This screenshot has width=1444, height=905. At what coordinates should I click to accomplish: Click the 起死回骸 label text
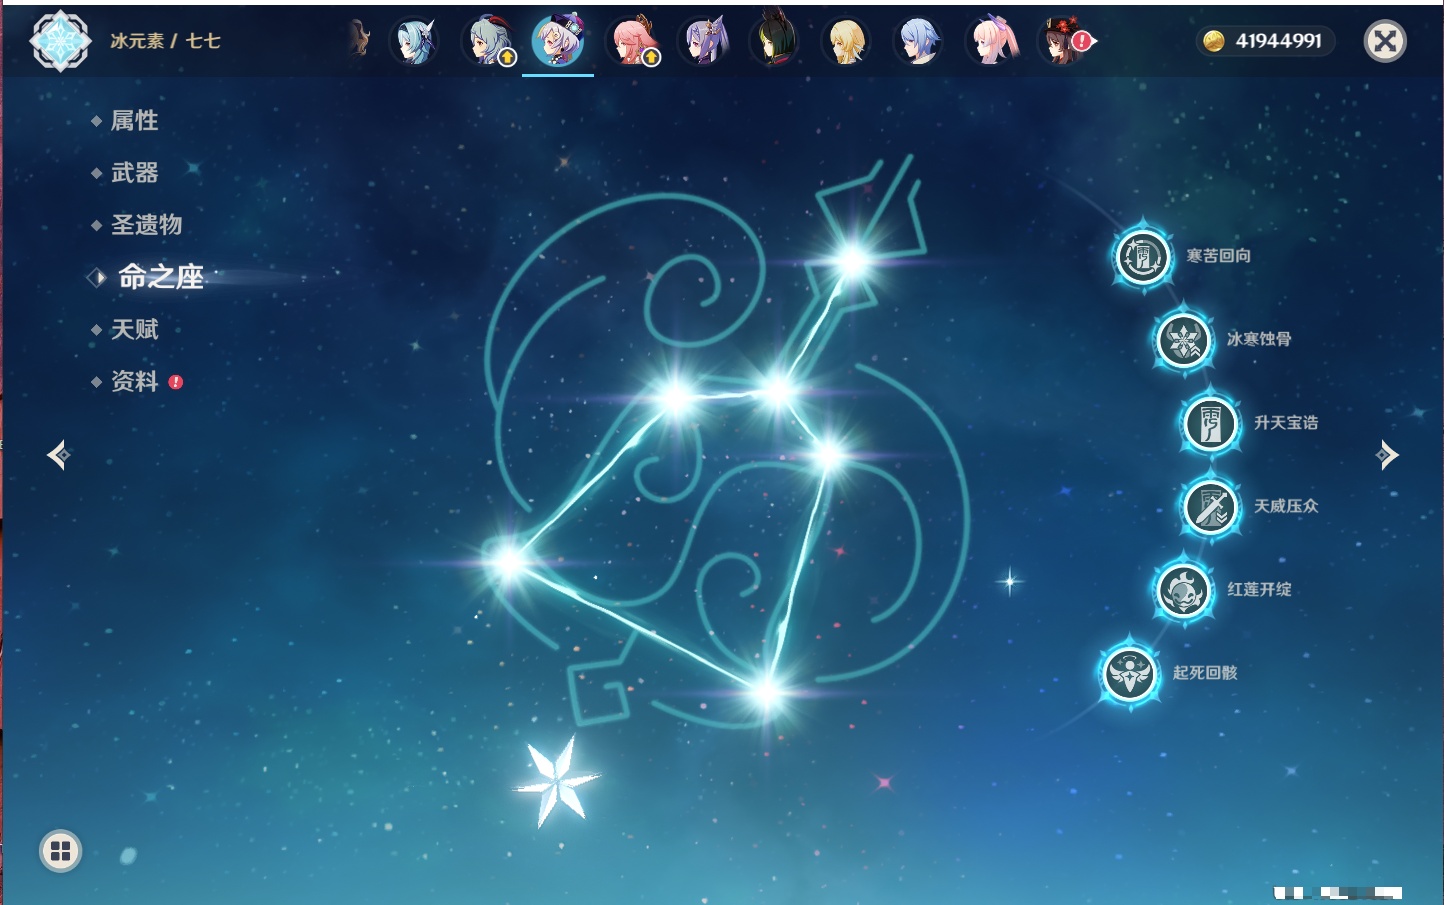[1205, 673]
